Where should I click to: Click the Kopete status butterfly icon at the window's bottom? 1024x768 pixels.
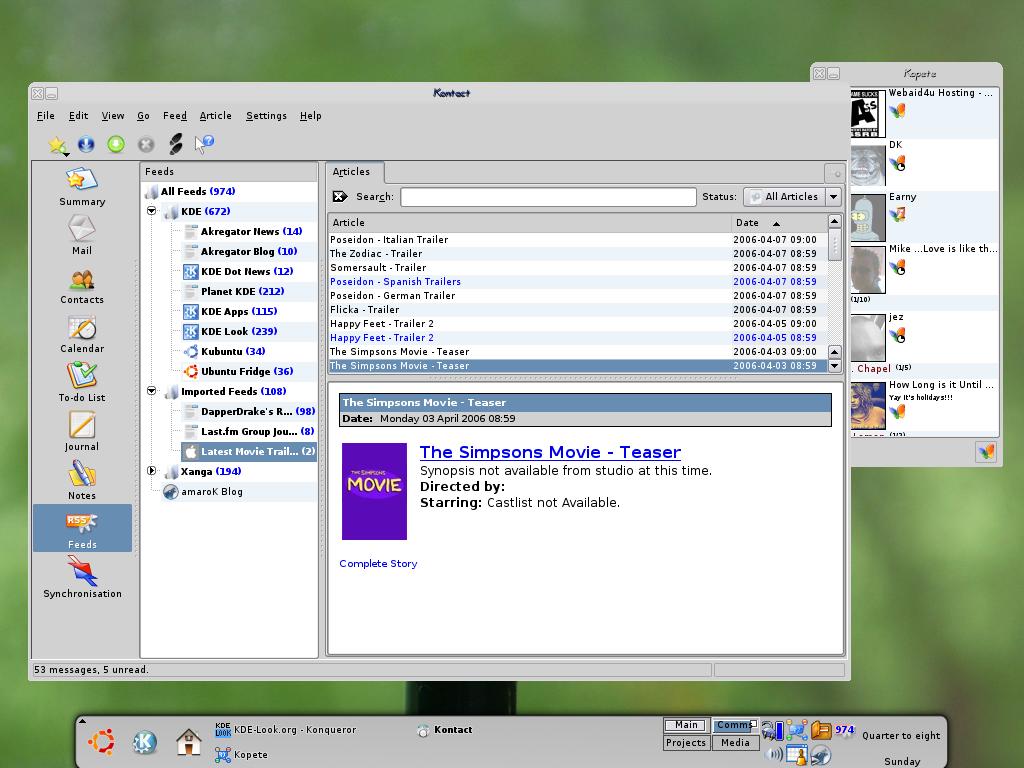(986, 451)
